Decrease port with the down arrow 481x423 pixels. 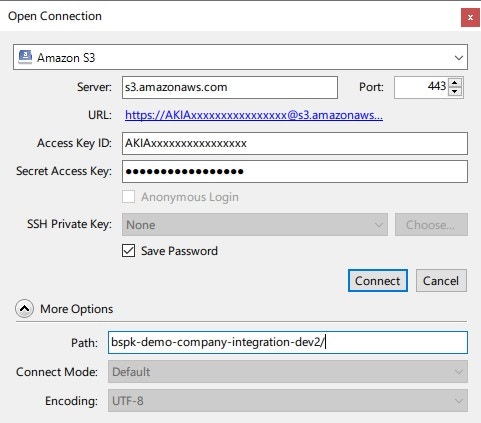coord(455,92)
